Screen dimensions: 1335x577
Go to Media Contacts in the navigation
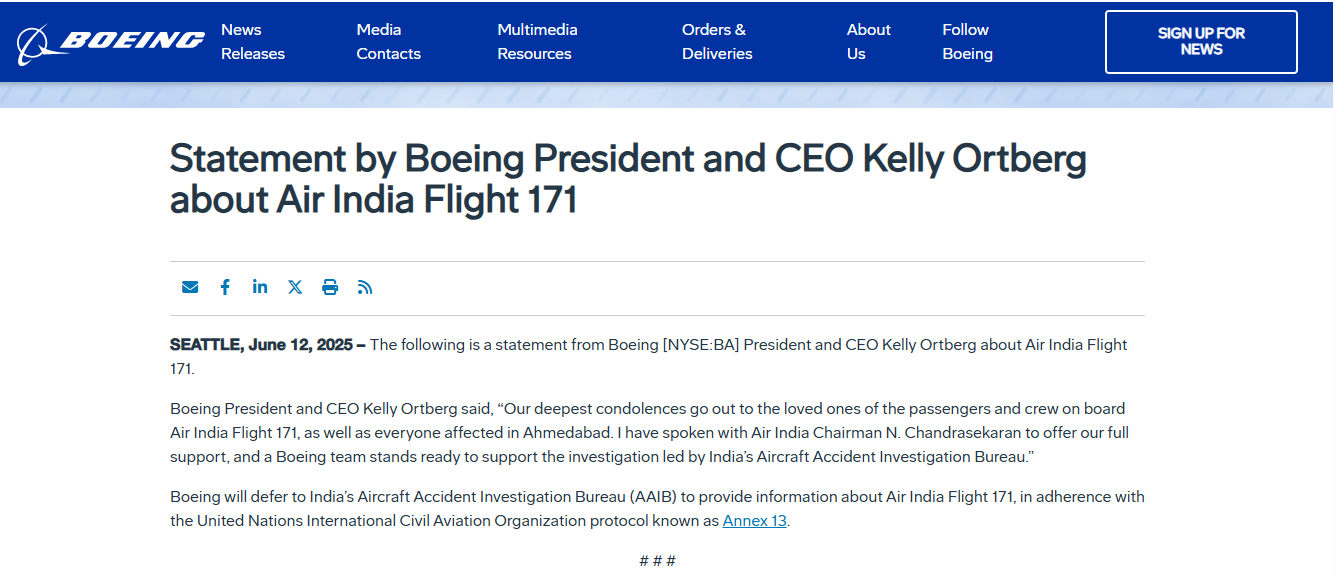[x=388, y=42]
